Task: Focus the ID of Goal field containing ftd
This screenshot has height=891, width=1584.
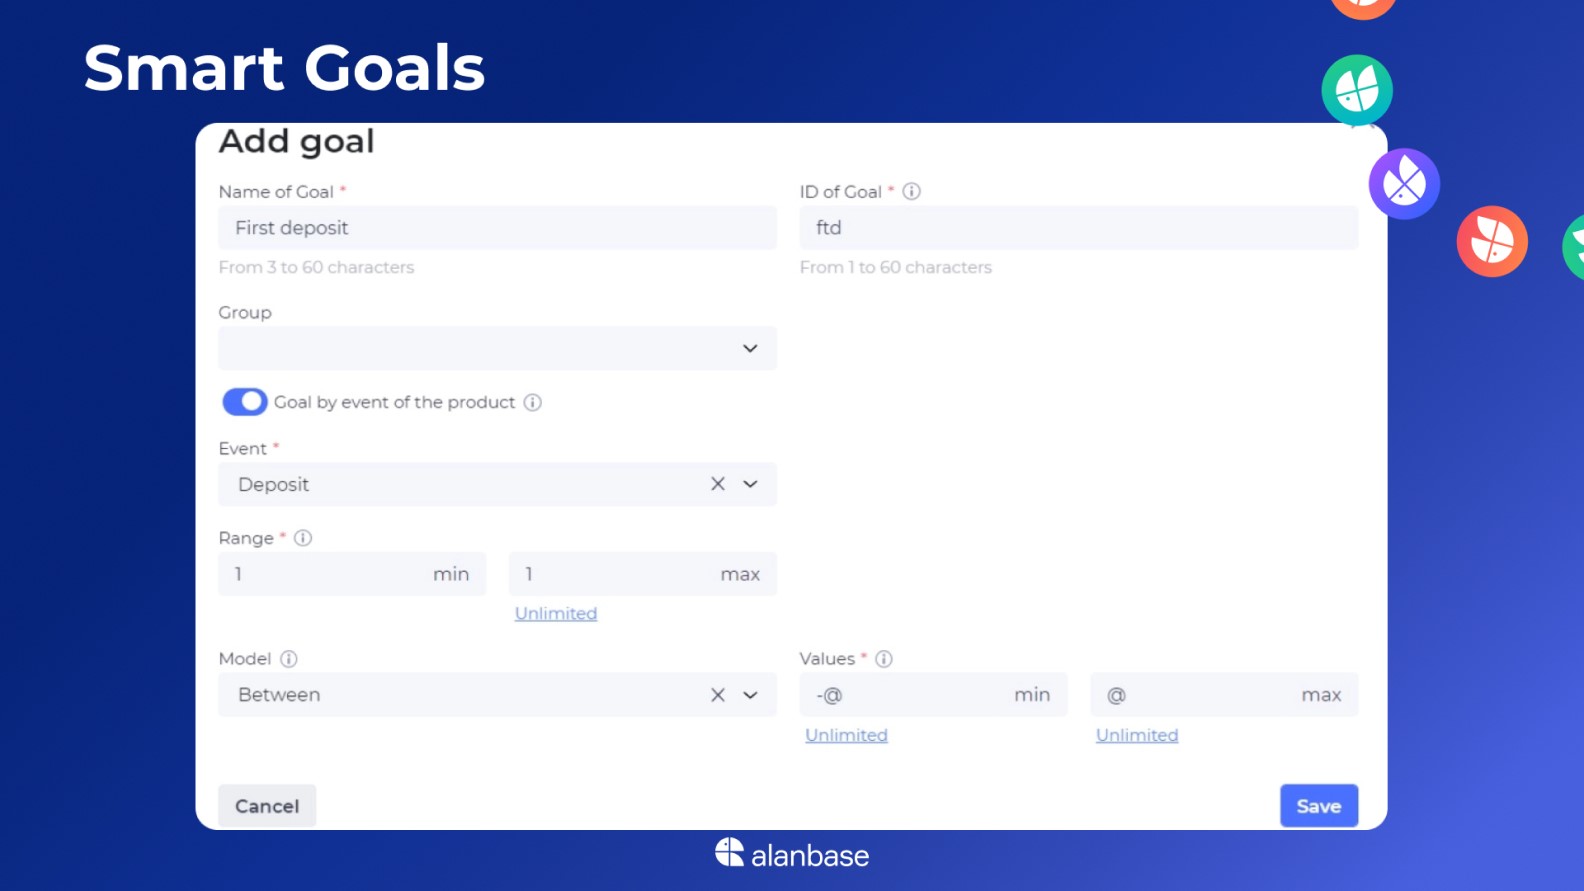Action: point(1078,228)
